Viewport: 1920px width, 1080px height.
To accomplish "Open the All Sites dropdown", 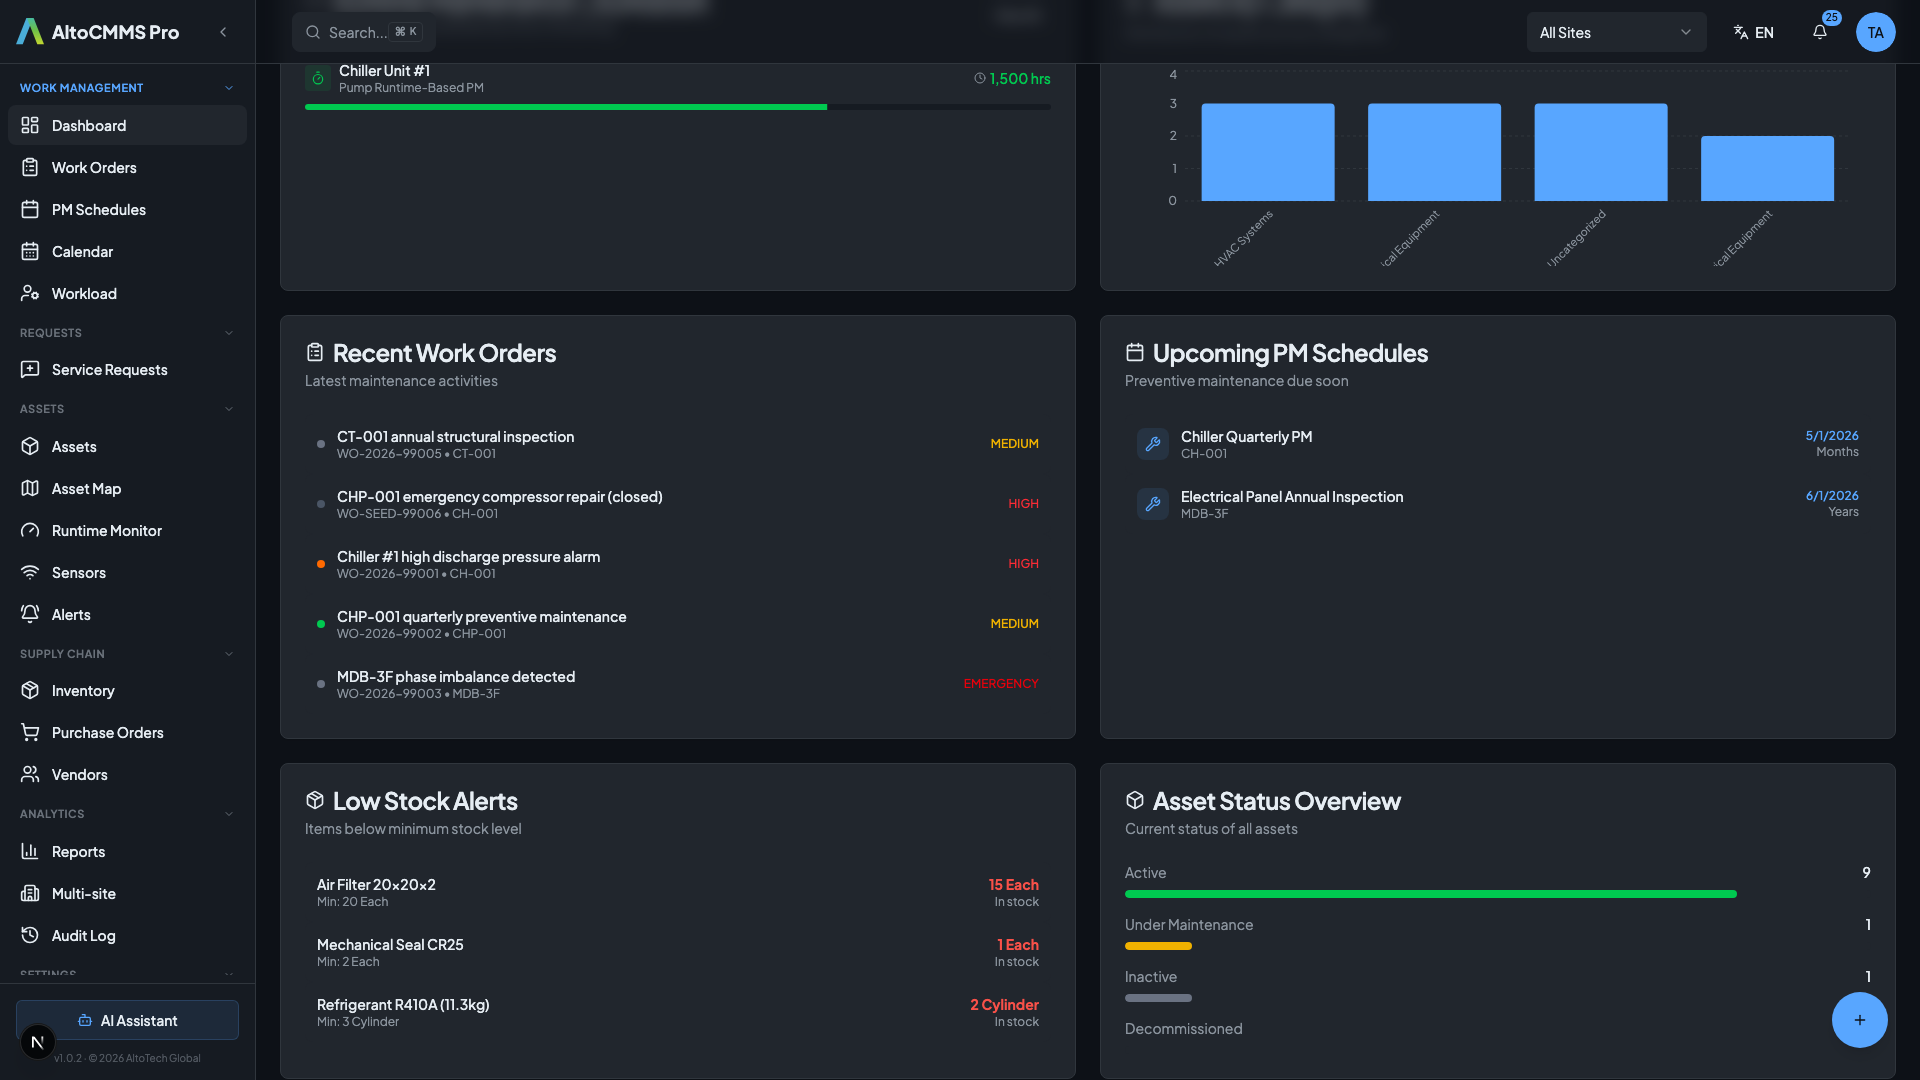I will (x=1616, y=32).
